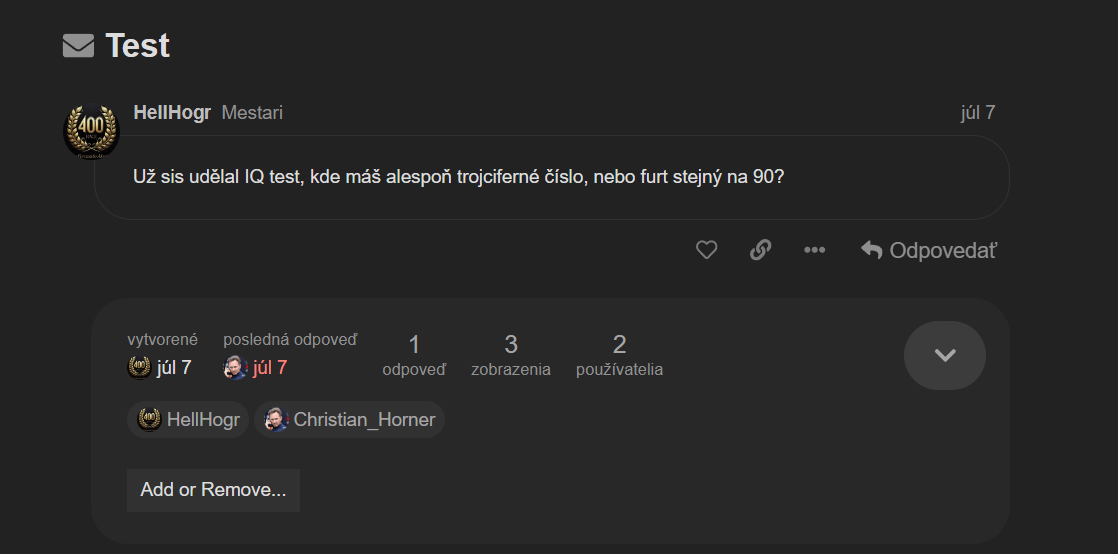
Task: Click the vytvorené júl 7 created date
Action: pos(174,367)
